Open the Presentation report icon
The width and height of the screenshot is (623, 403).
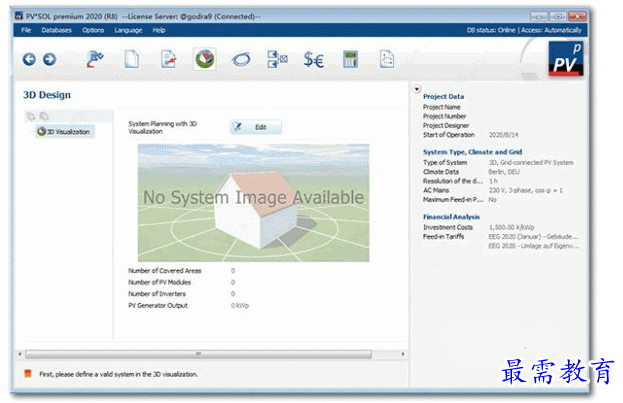click(387, 59)
